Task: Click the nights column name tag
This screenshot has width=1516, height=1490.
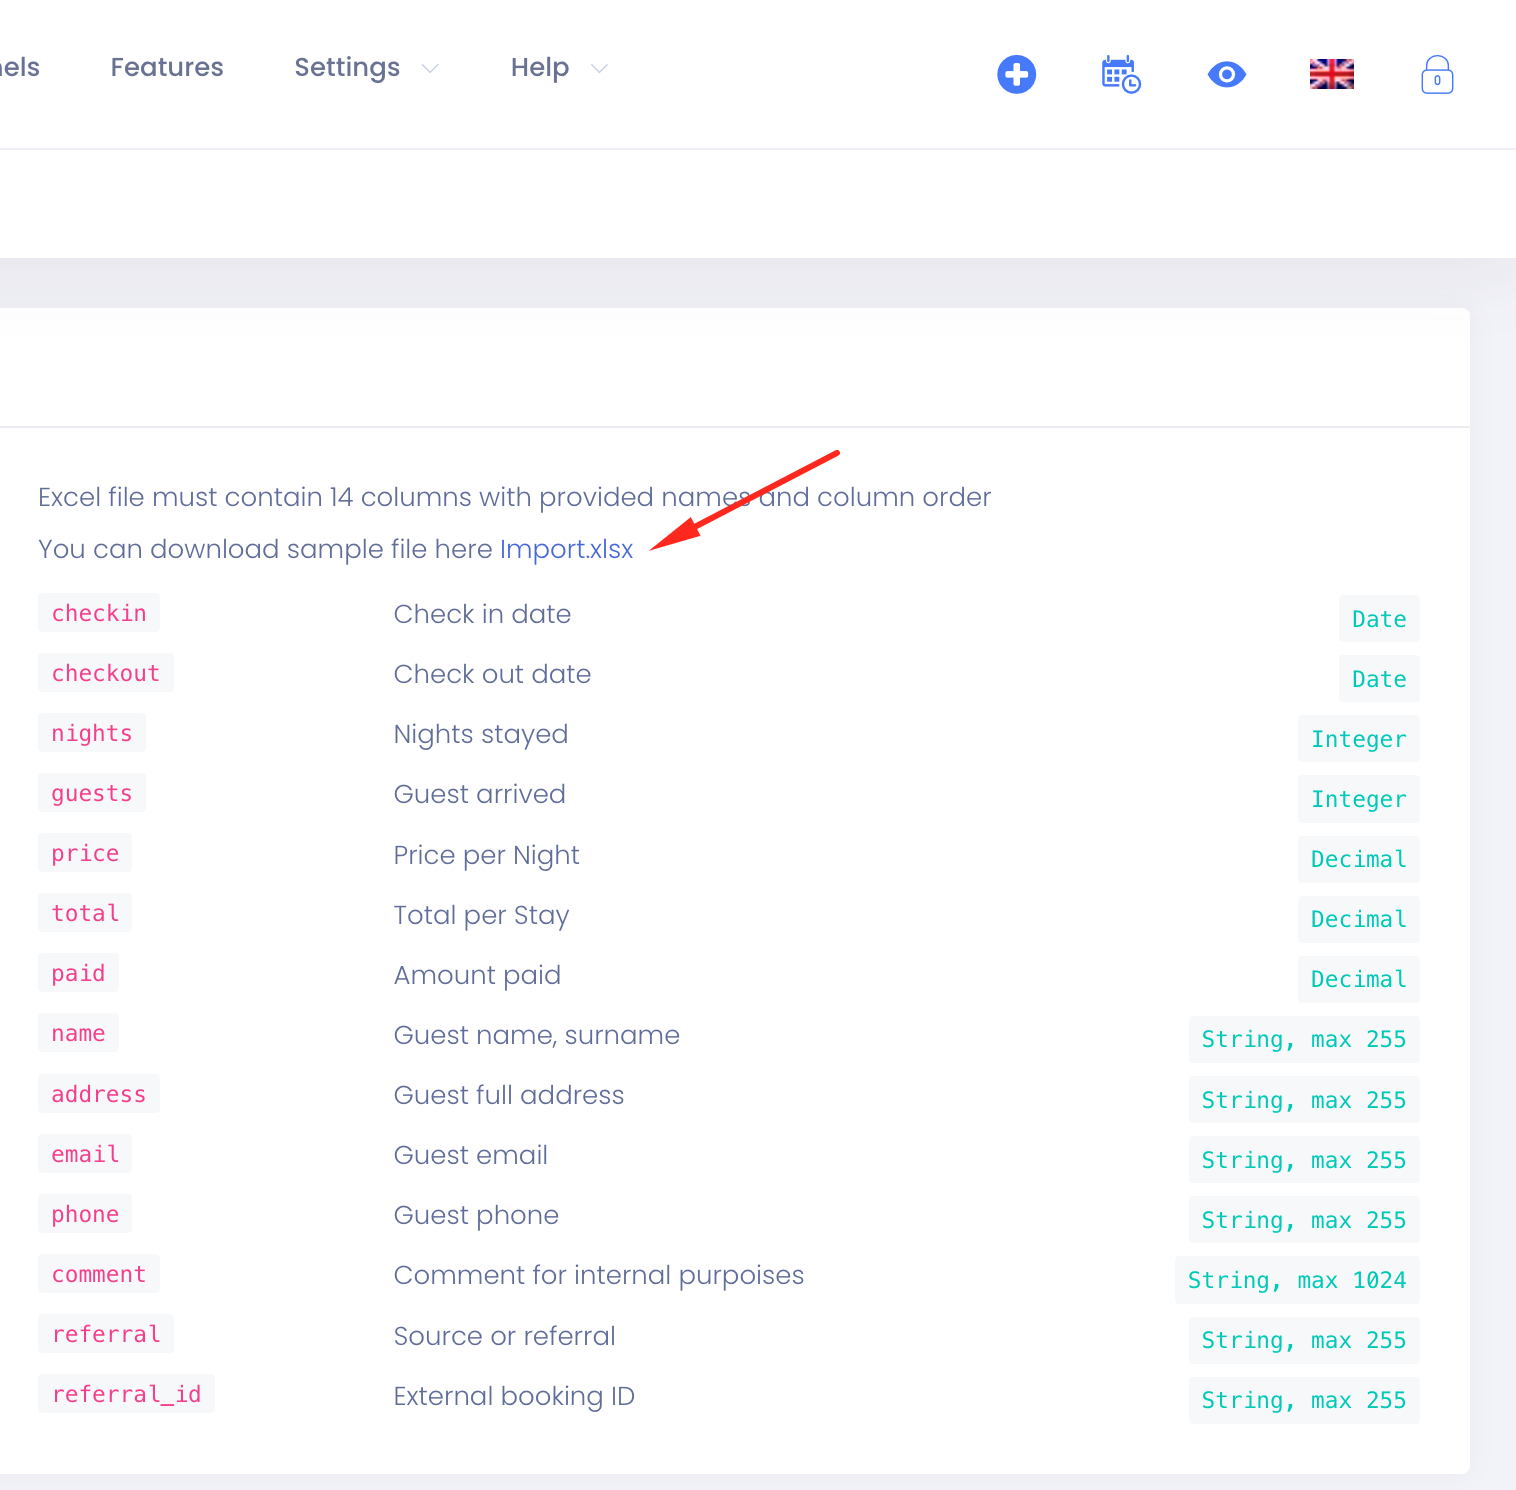Action: click(x=92, y=733)
